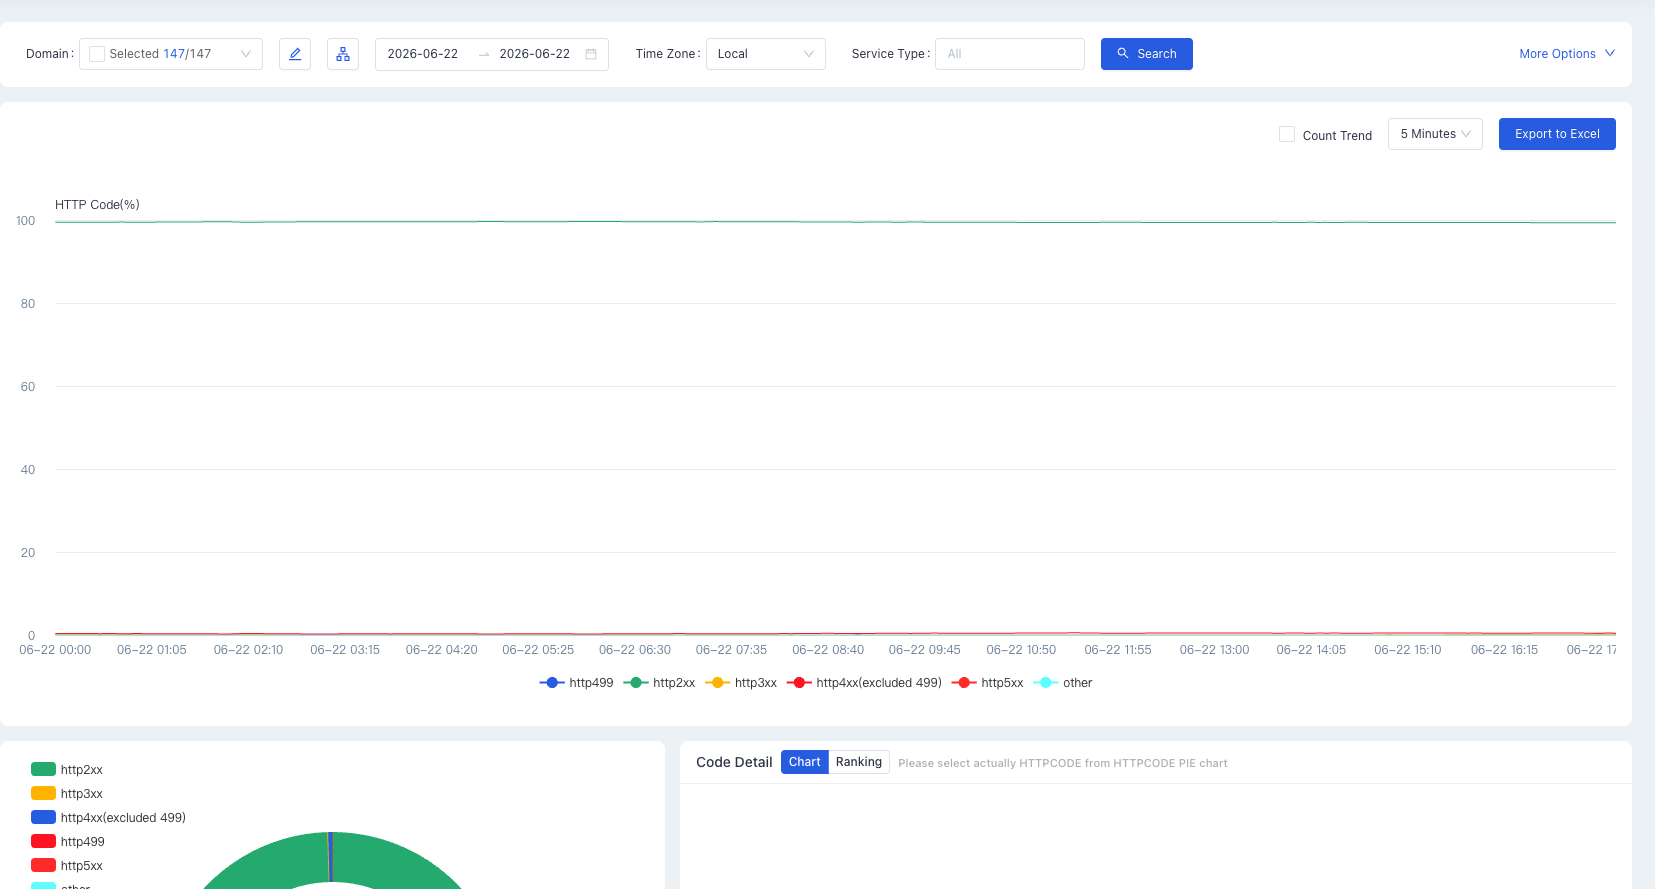1655x889 pixels.
Task: Toggle http3xx series in chart legend
Action: click(741, 683)
